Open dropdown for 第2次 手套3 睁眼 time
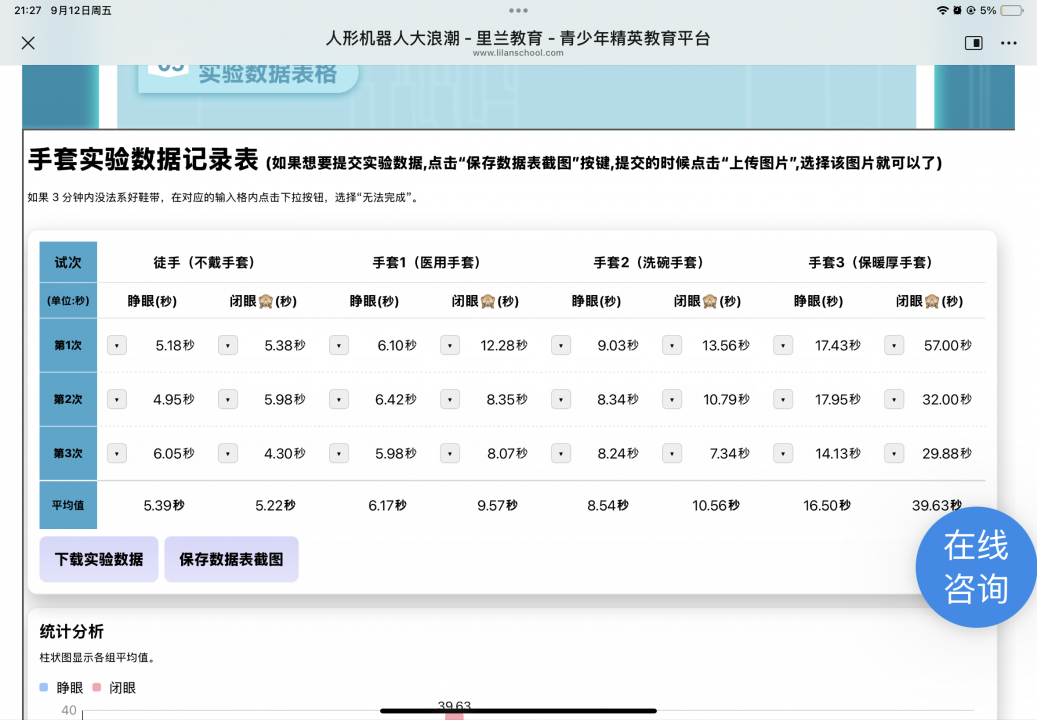The height and width of the screenshot is (720, 1037). click(x=783, y=399)
